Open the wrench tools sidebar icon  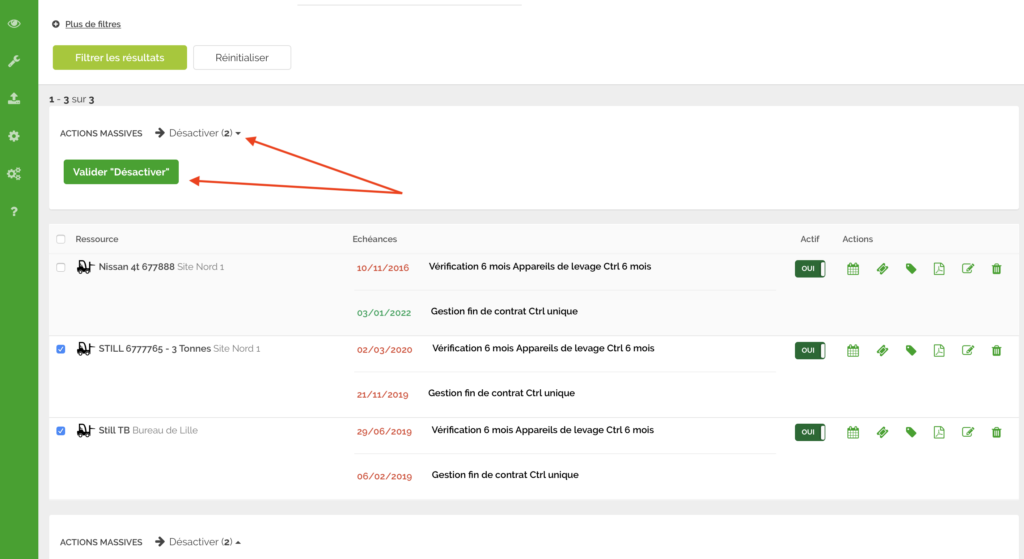pyautogui.click(x=14, y=61)
